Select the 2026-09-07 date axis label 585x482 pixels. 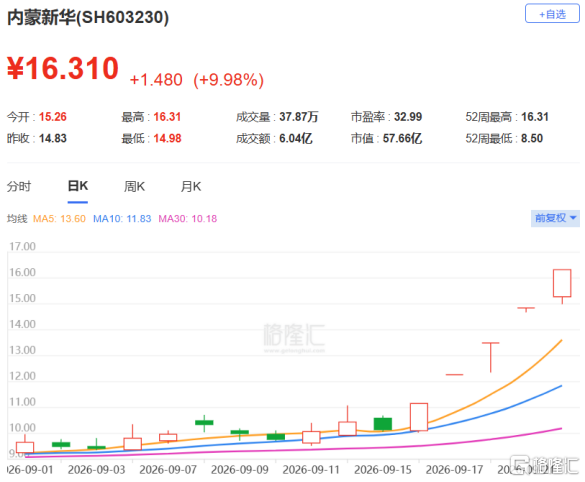[x=168, y=470]
